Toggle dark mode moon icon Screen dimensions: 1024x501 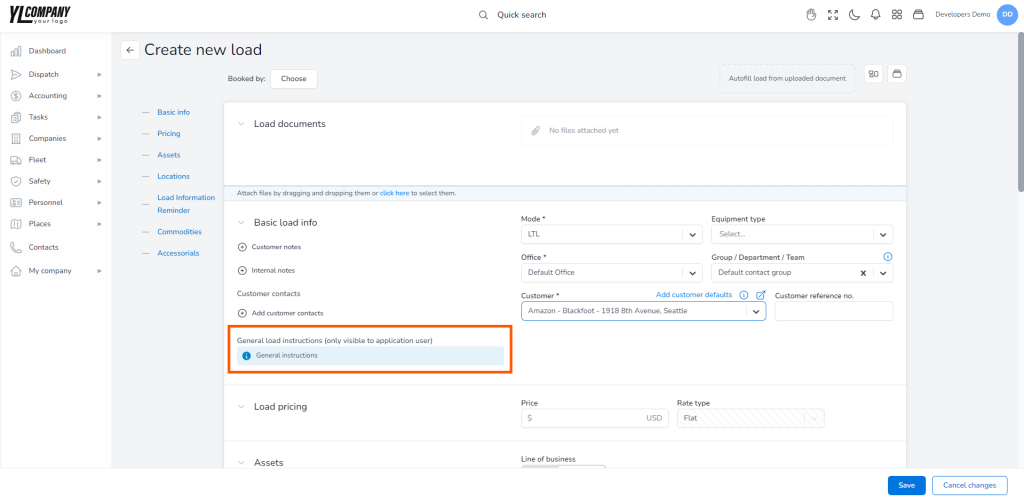(x=854, y=14)
